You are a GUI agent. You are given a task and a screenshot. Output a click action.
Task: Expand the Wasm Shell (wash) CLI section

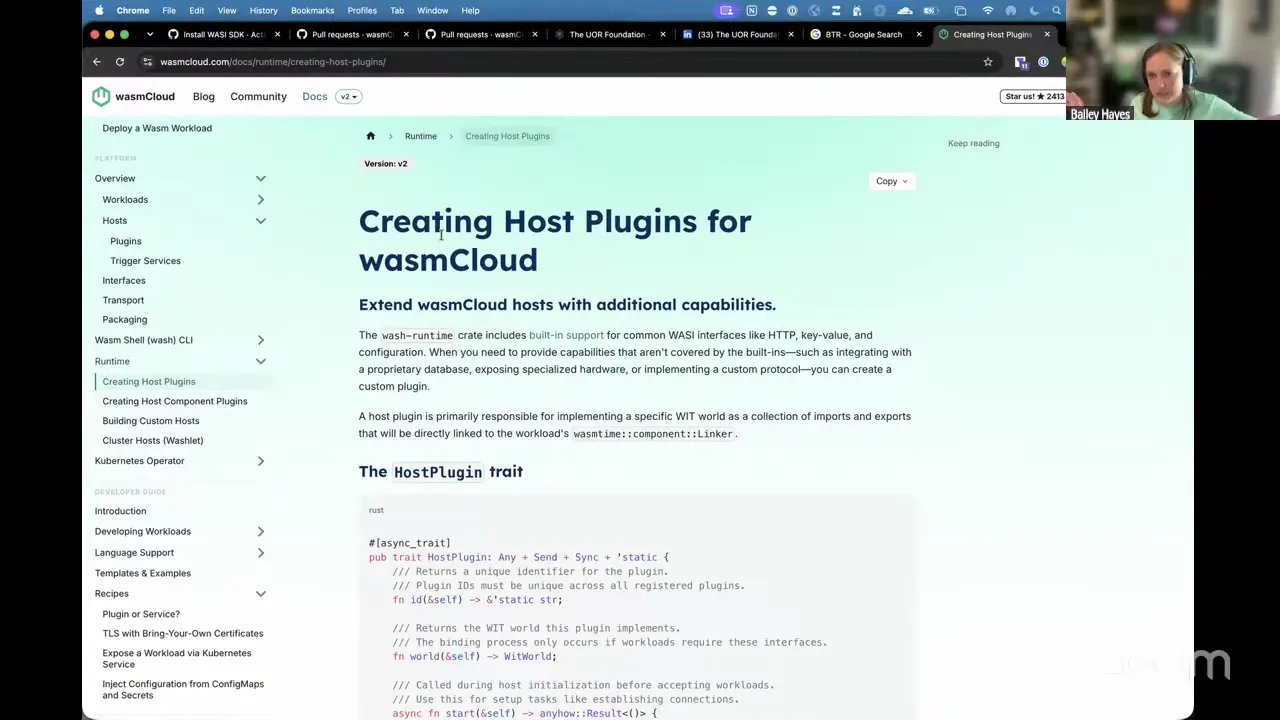[260, 340]
